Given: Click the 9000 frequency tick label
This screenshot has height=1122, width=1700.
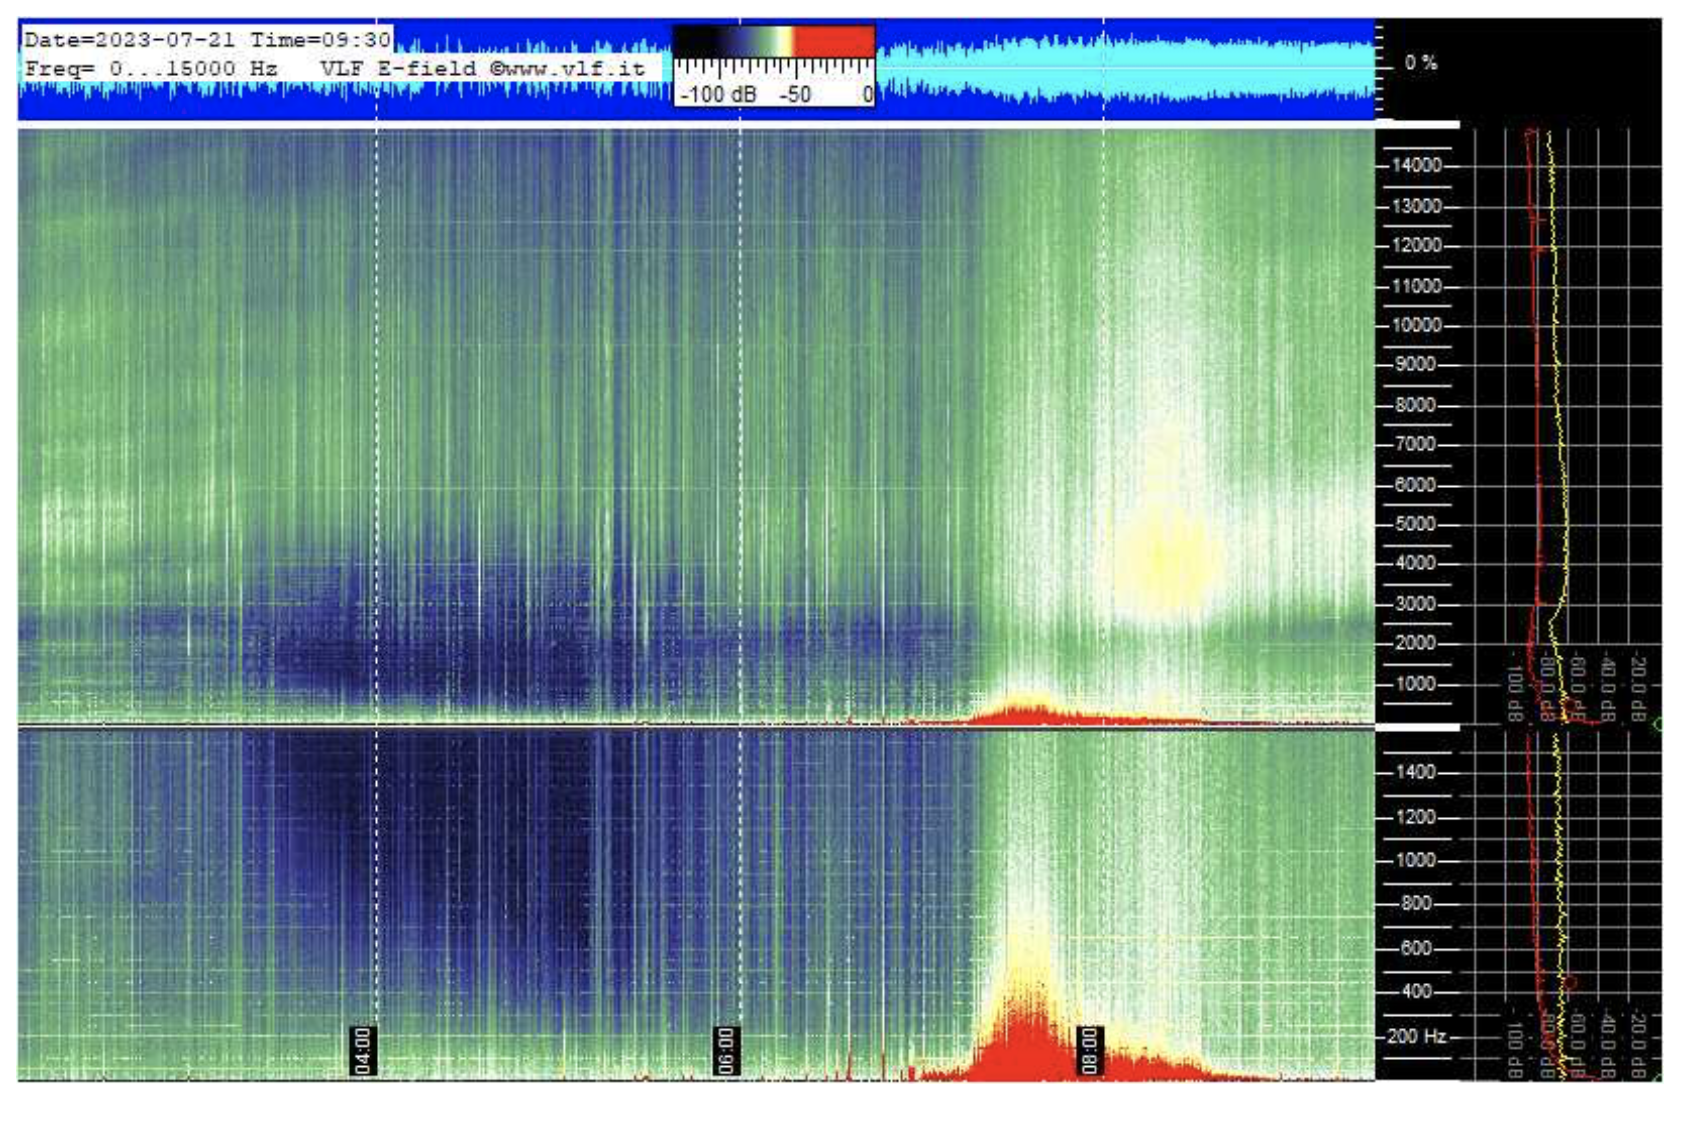Looking at the screenshot, I should click(1416, 365).
